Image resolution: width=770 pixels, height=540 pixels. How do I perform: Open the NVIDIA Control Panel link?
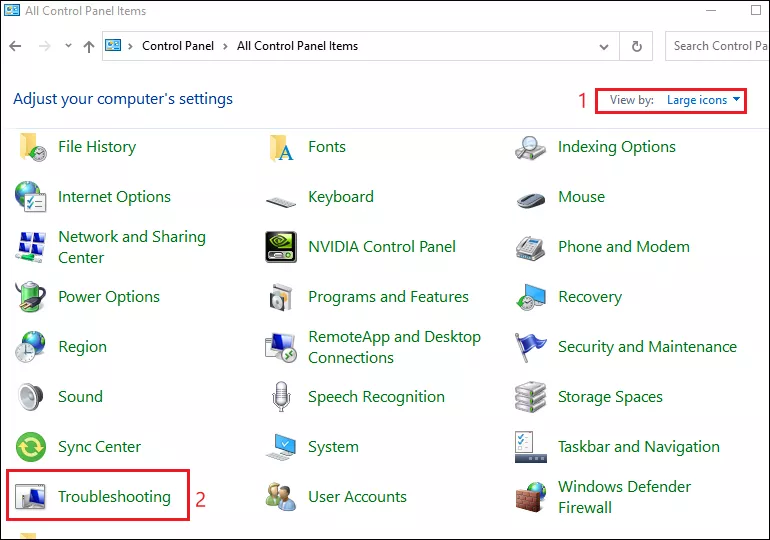pyautogui.click(x=382, y=246)
